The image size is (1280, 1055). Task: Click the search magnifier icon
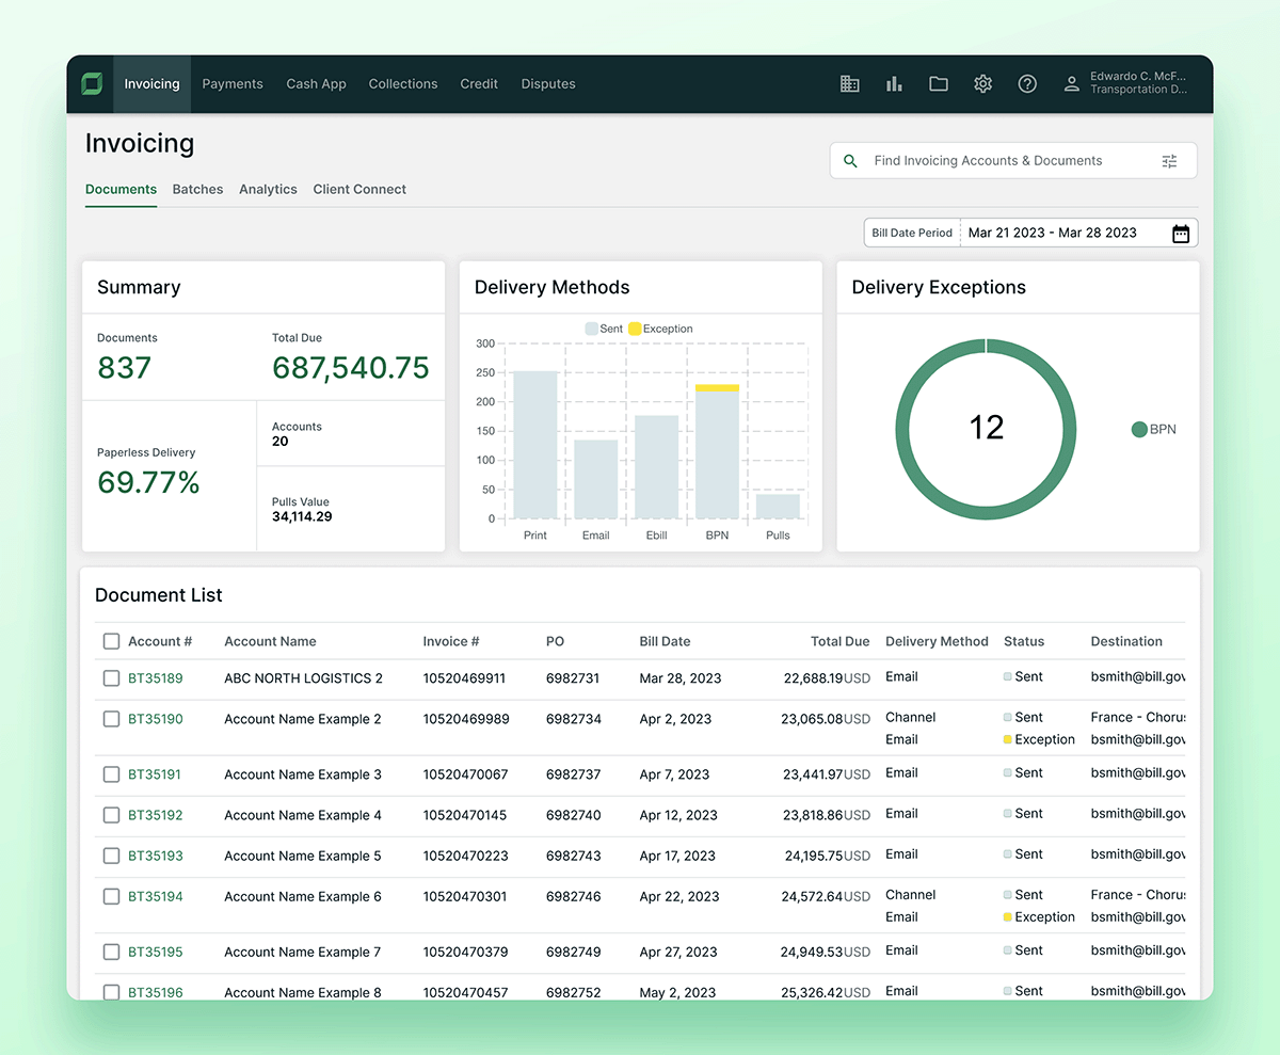(851, 161)
